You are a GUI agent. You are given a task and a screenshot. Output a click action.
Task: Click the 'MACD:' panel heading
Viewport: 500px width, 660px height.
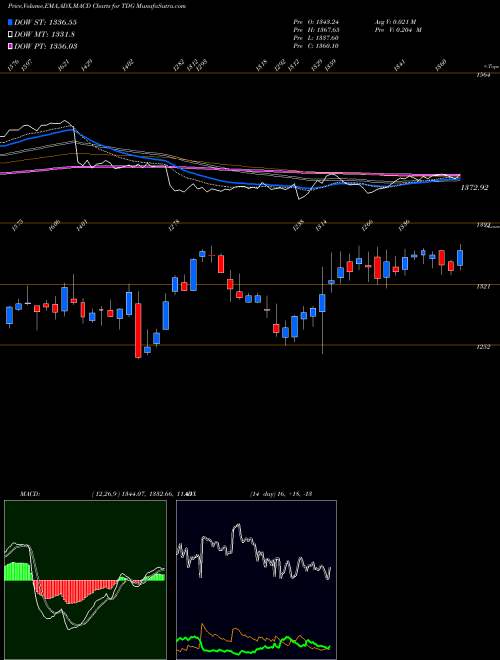(30, 493)
